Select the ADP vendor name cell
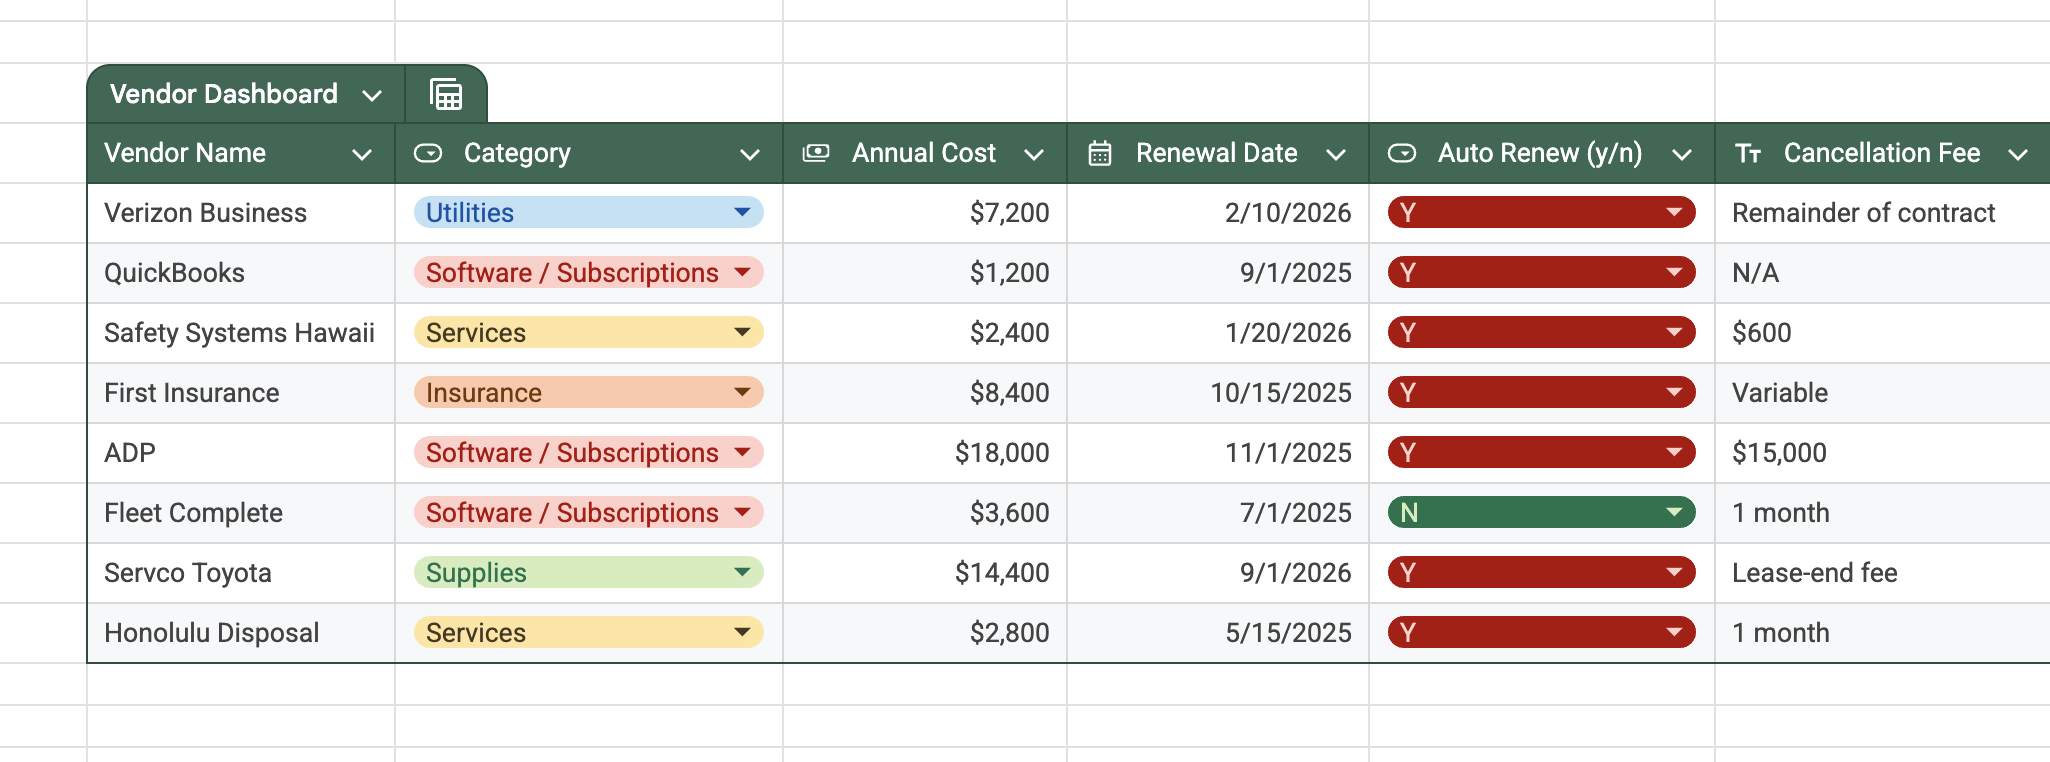This screenshot has height=762, width=2050. coord(240,453)
